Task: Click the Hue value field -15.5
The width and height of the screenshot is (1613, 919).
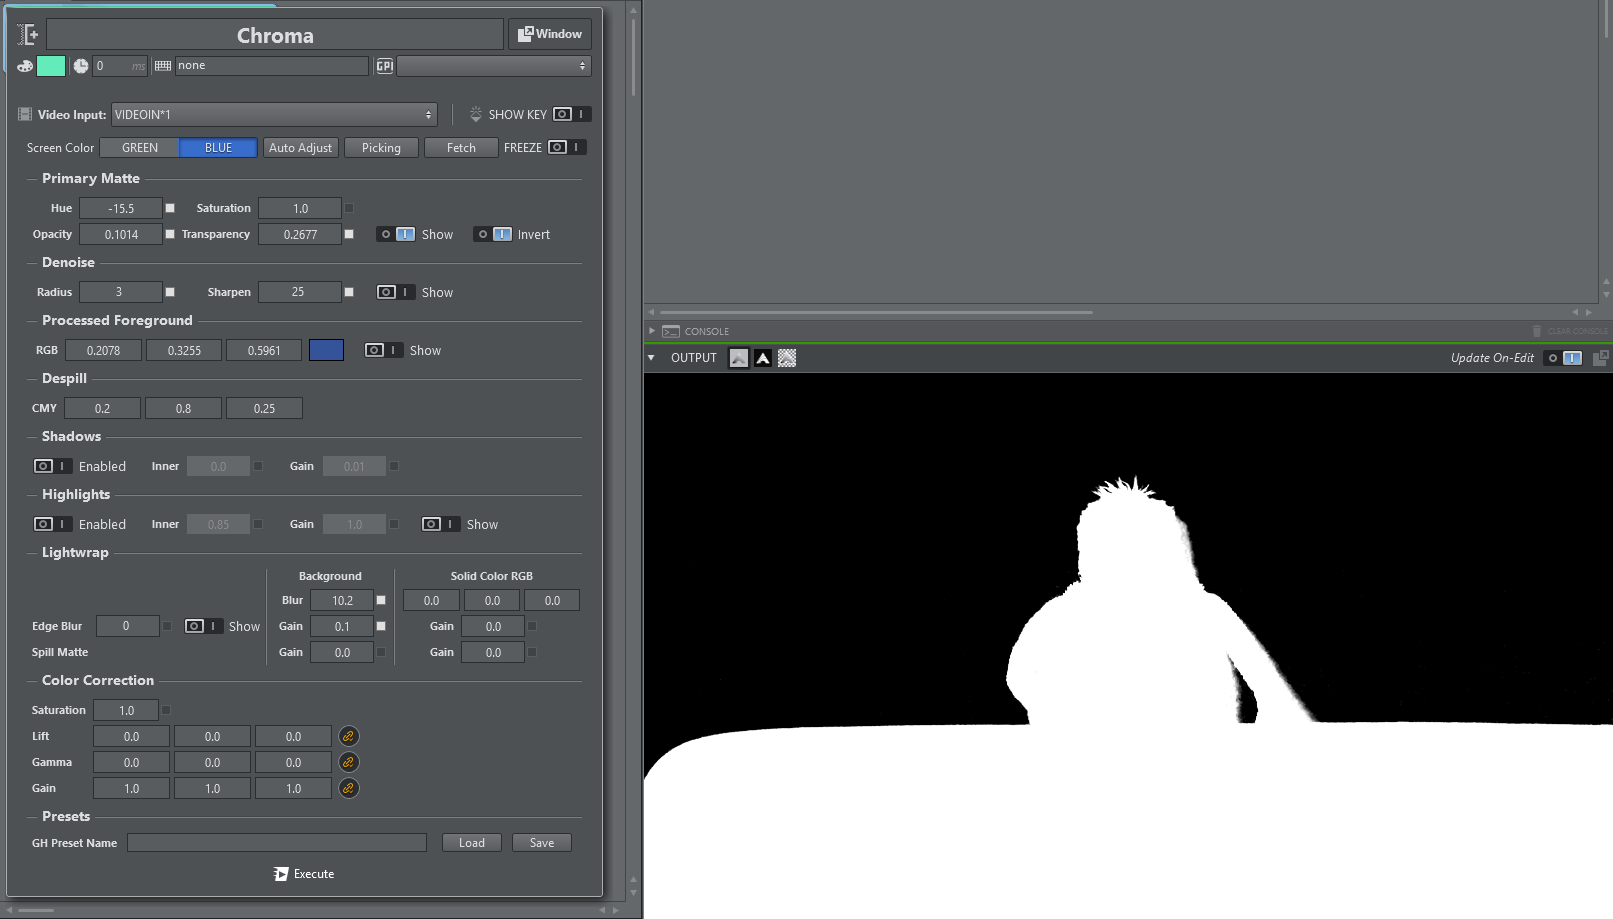Action: pos(121,208)
